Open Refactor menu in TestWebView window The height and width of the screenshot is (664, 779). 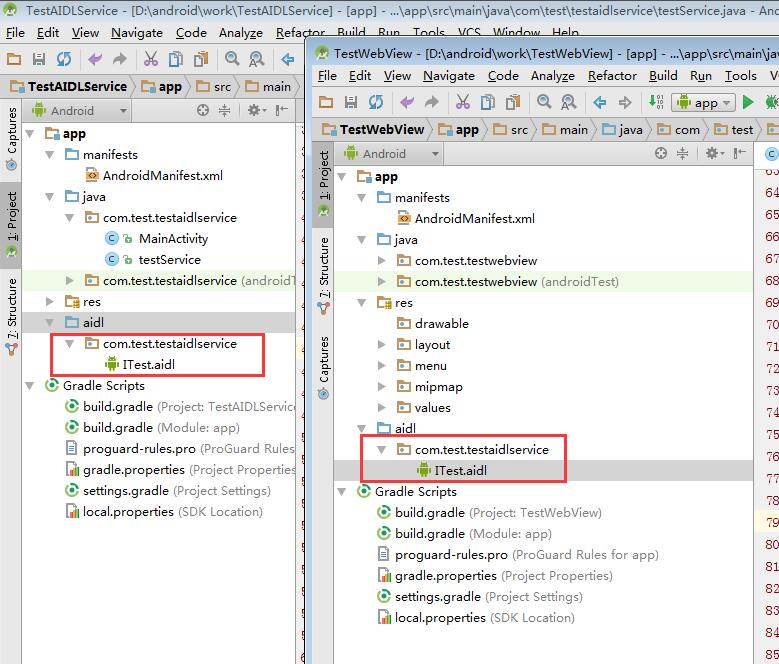612,75
